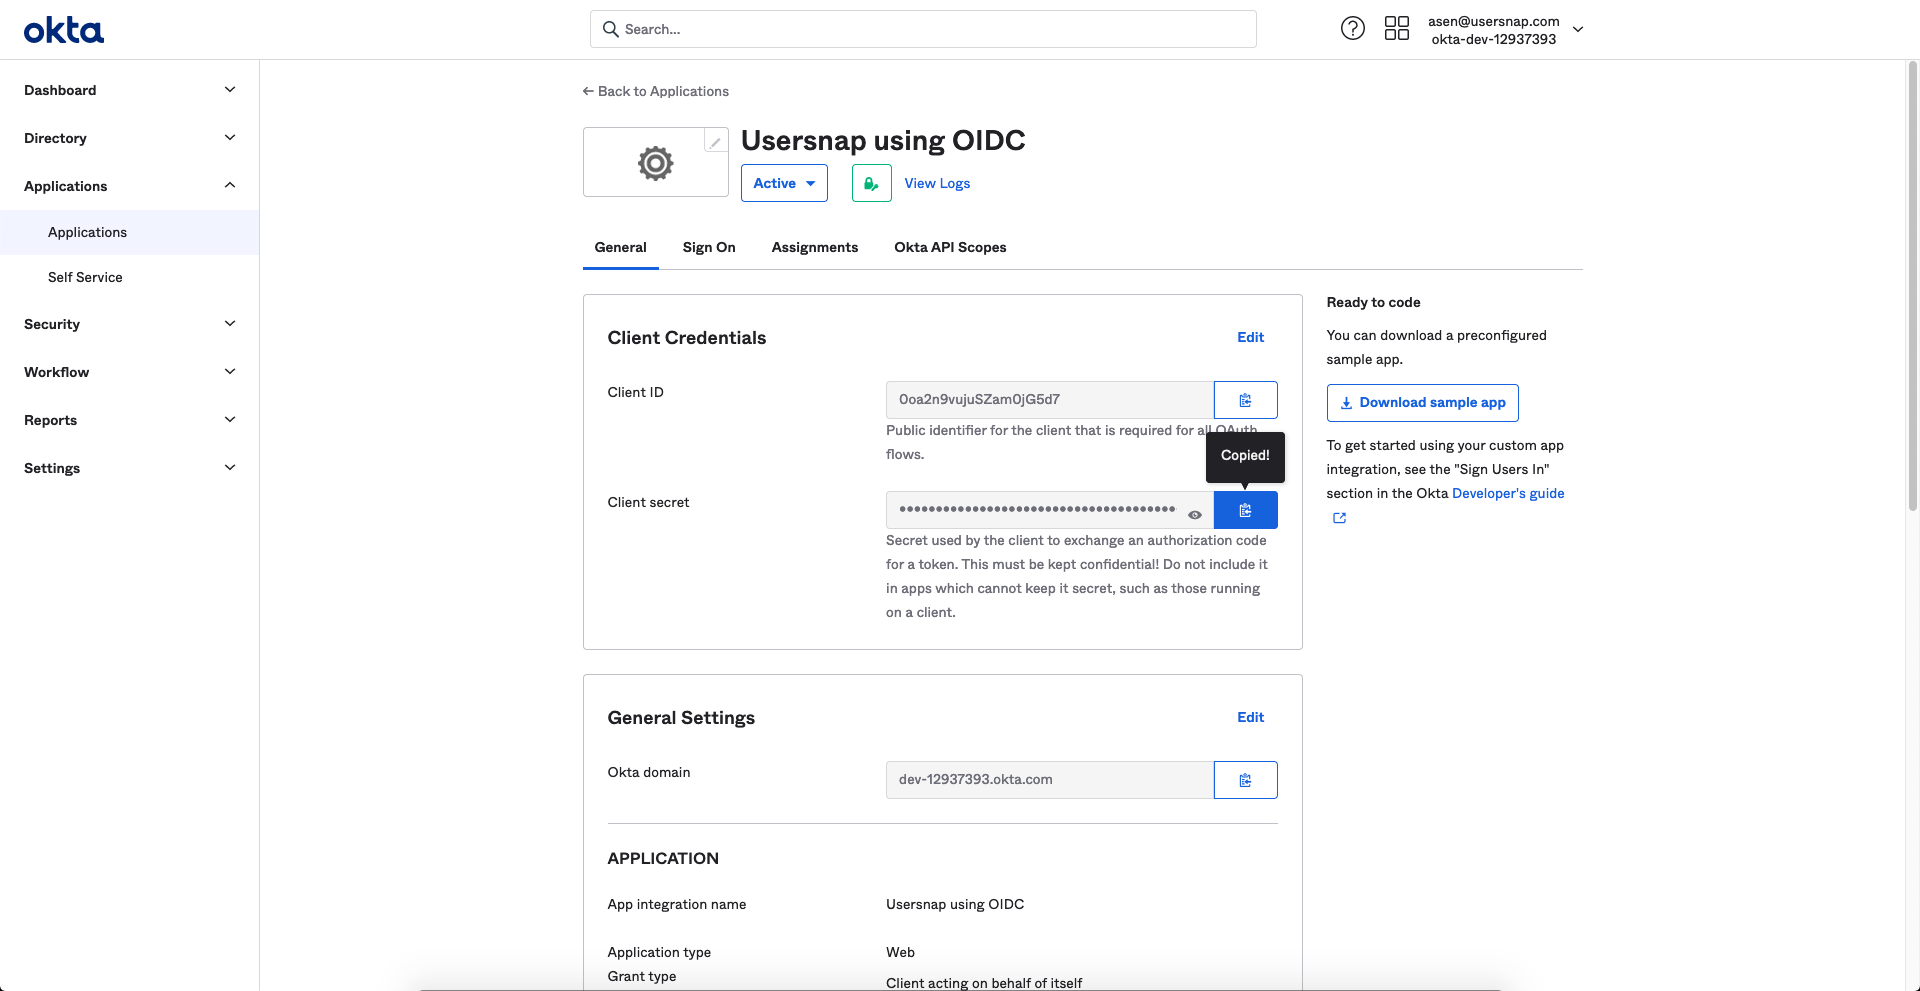Edit the application logo pencil icon

(x=715, y=142)
